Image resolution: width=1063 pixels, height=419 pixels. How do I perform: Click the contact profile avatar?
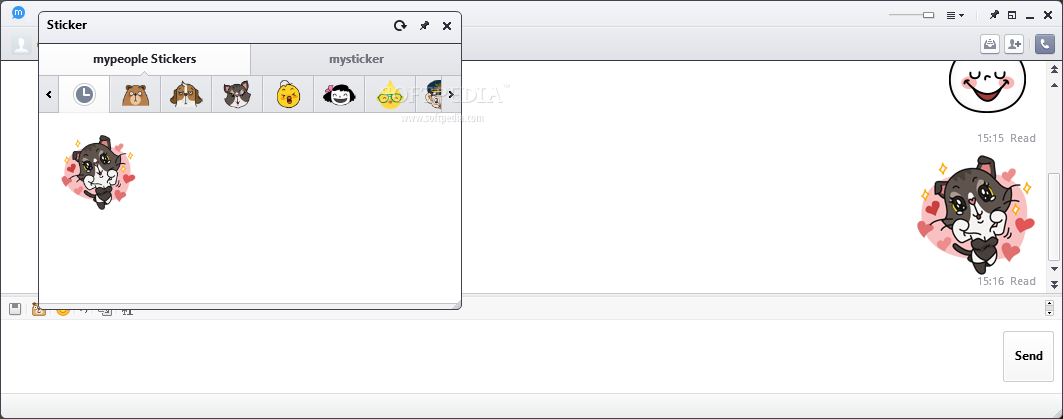(22, 45)
